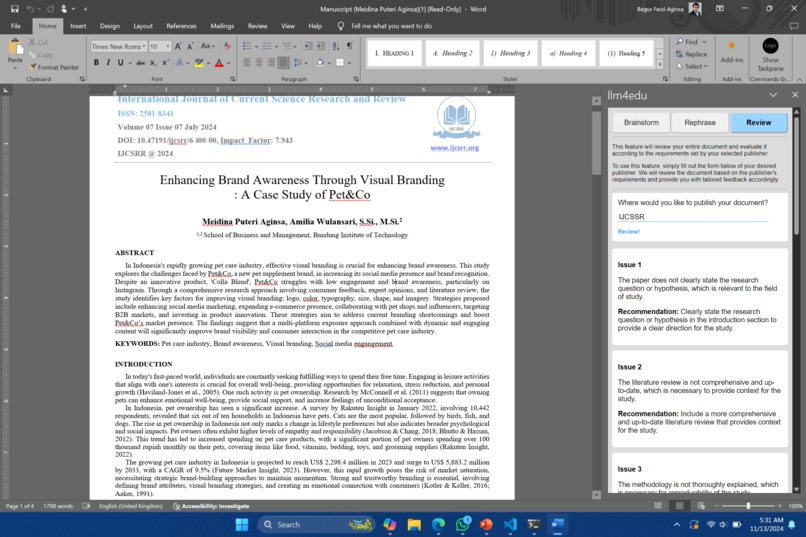
Task: Expand numbering list dropdown
Action: click(x=276, y=46)
